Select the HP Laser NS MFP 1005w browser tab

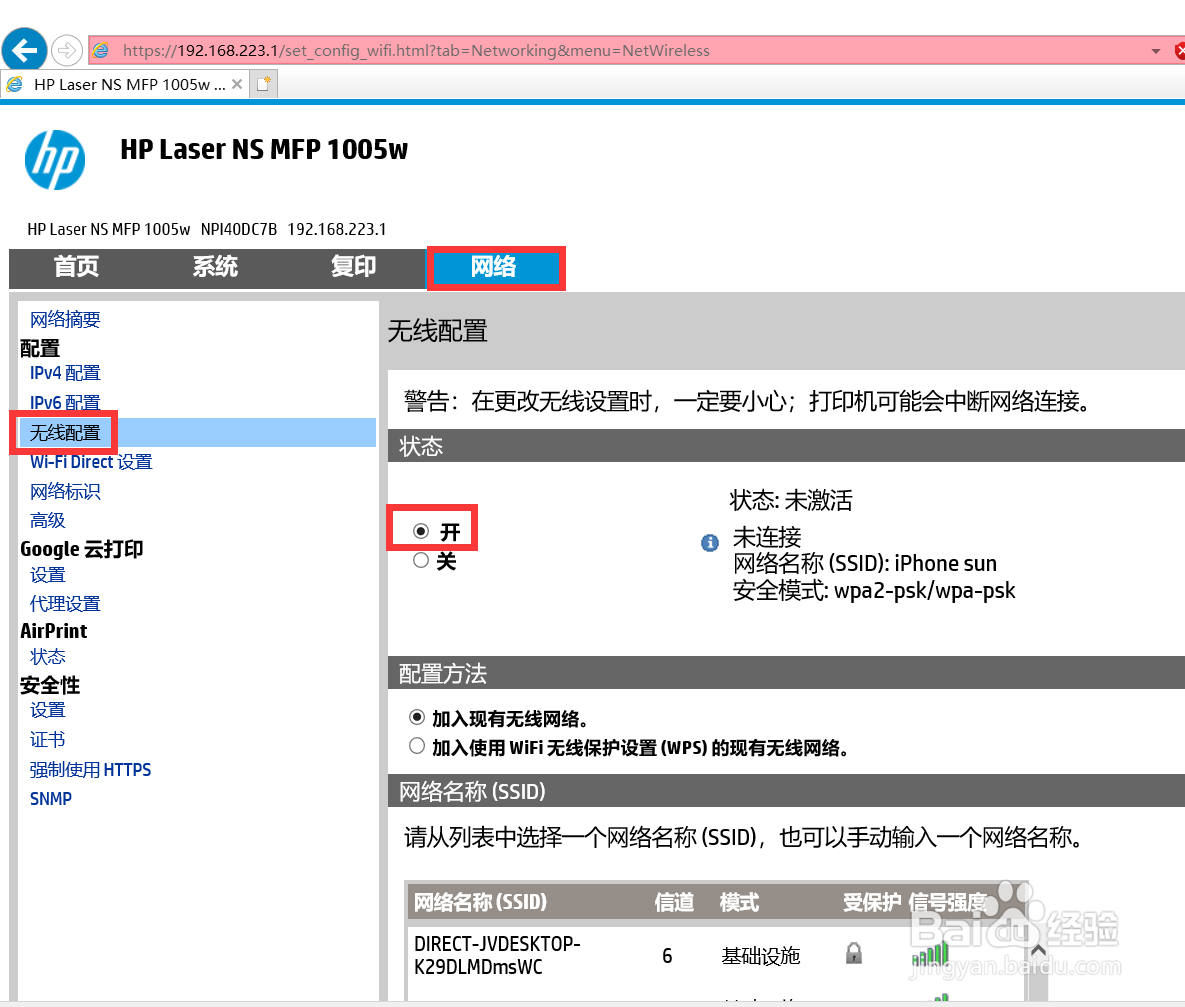click(125, 84)
